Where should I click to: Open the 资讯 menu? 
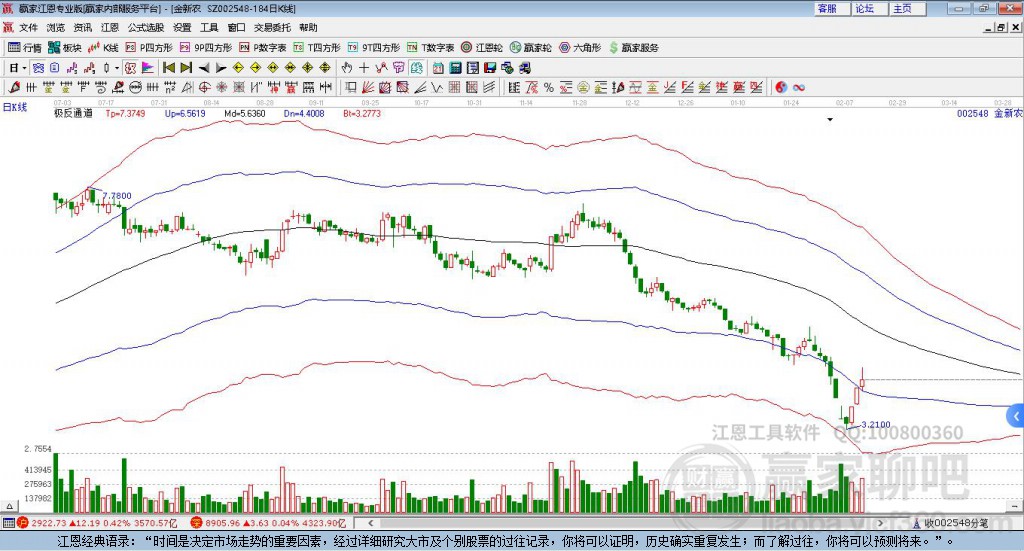[83, 27]
